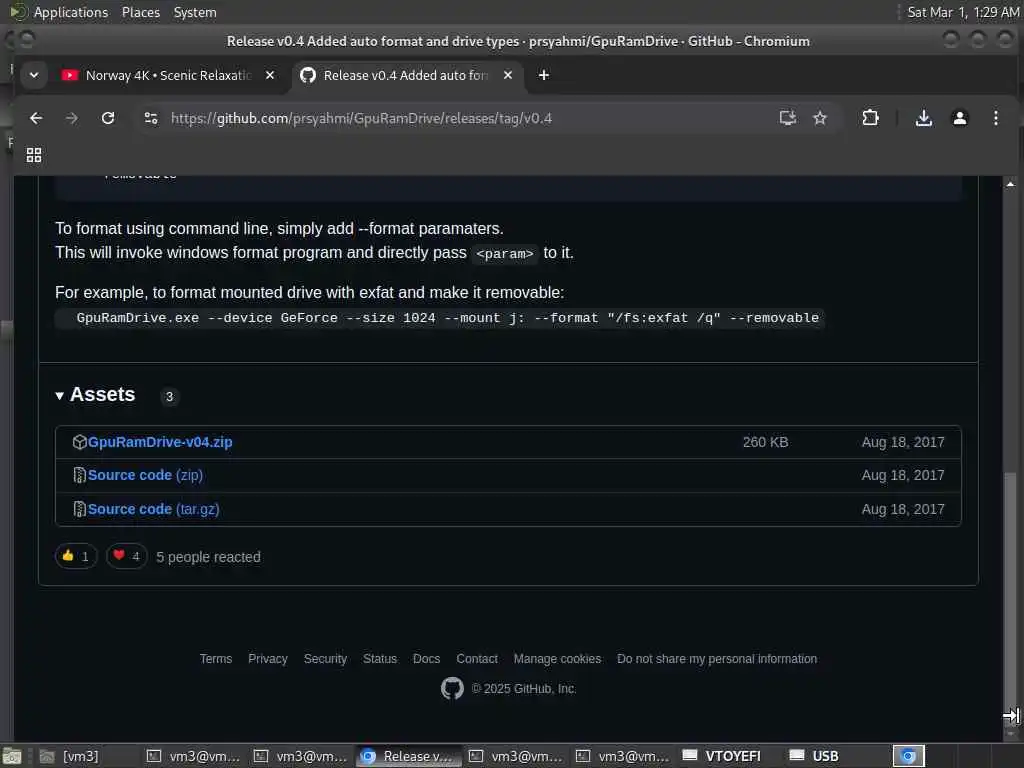Screen dimensions: 1024x768
Task: Click the Assets count badge 3
Action: (x=169, y=396)
